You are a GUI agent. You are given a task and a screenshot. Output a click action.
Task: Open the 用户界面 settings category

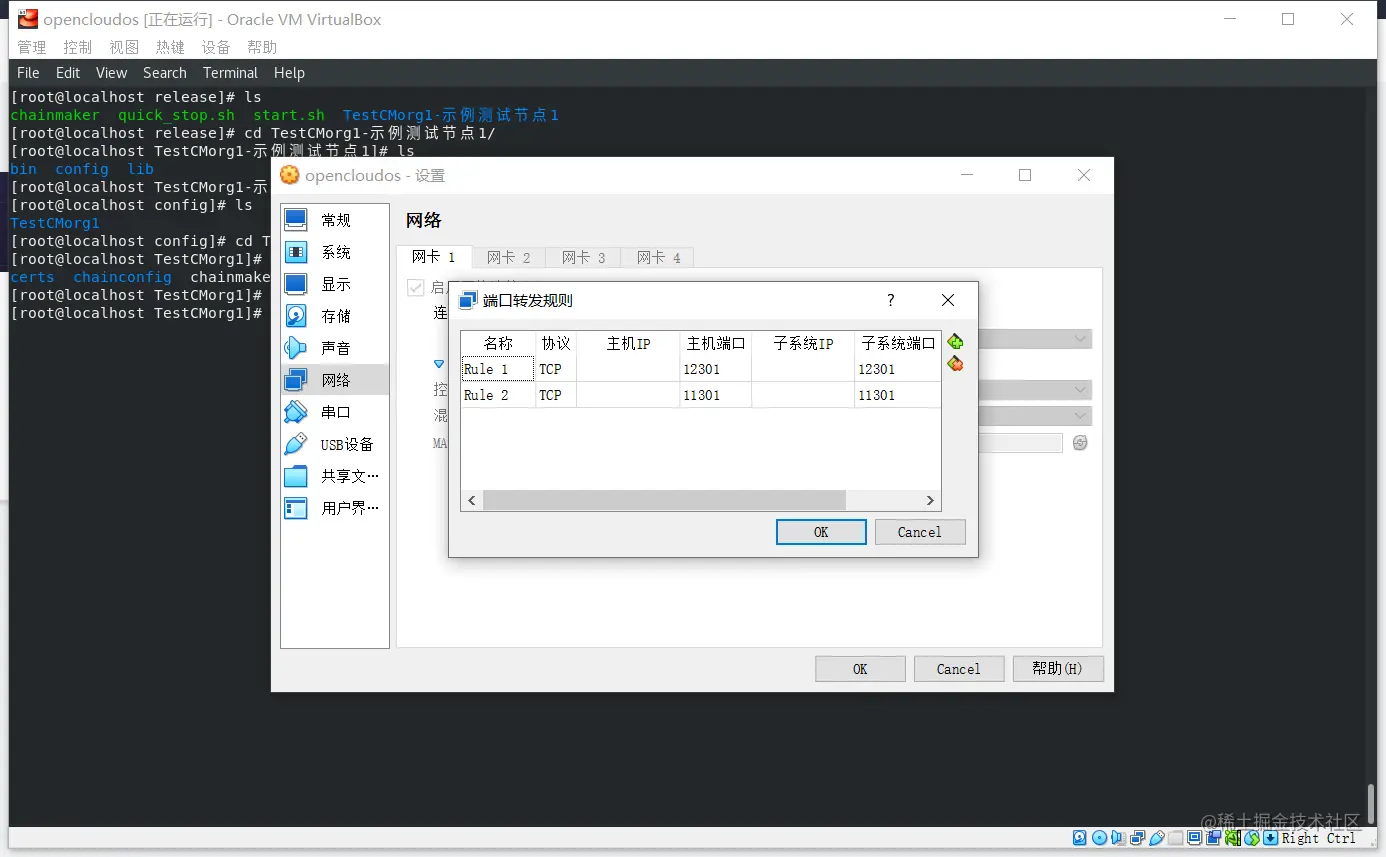tap(335, 508)
